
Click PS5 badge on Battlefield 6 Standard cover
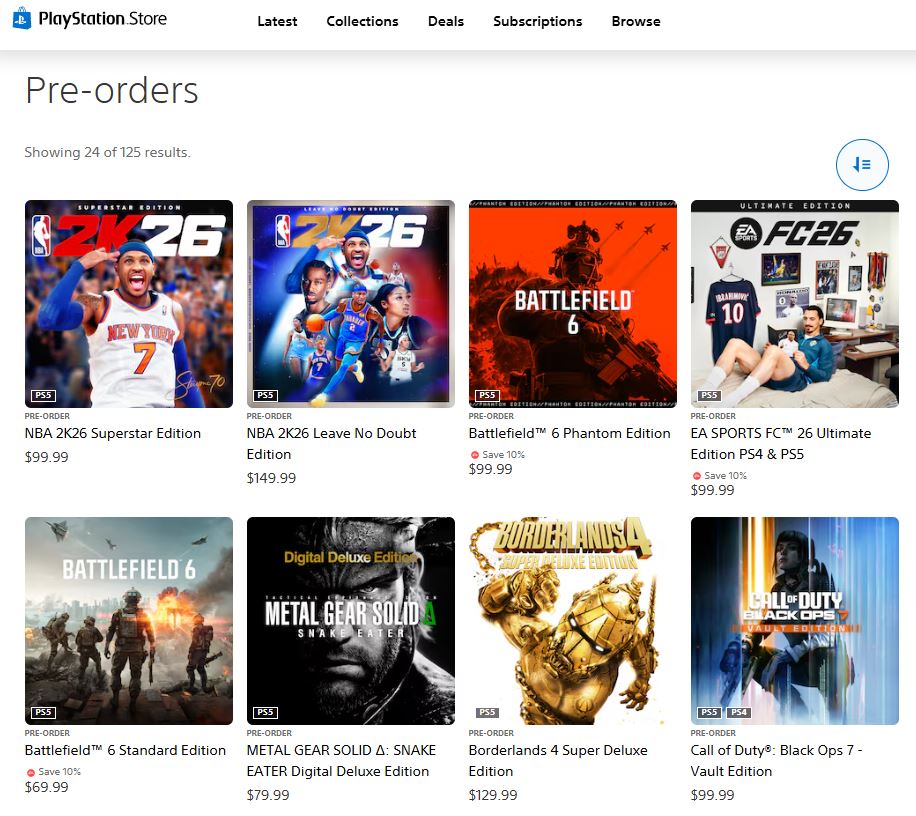pos(43,713)
